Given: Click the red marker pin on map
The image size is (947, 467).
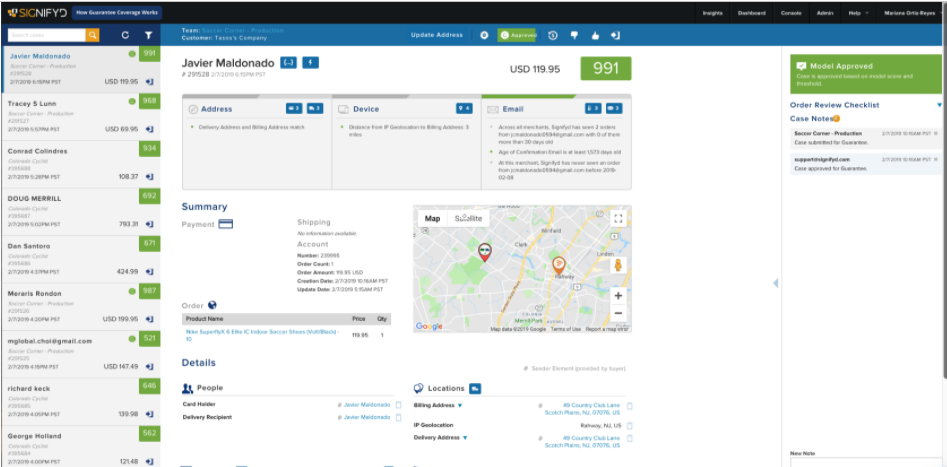Looking at the screenshot, I should pyautogui.click(x=484, y=253).
